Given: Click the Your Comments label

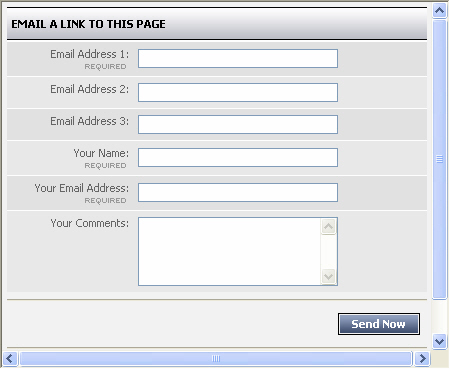Looking at the screenshot, I should point(90,223).
